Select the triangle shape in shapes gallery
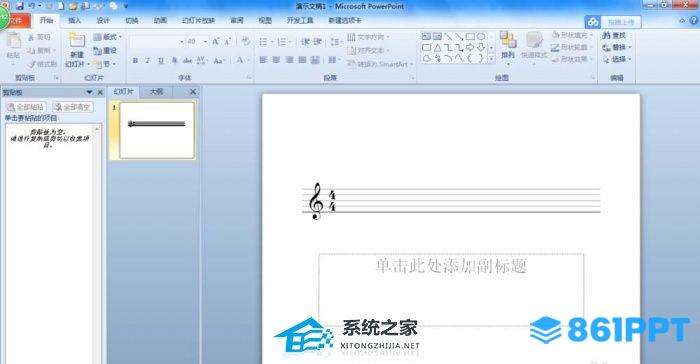The image size is (700, 364). click(x=438, y=47)
